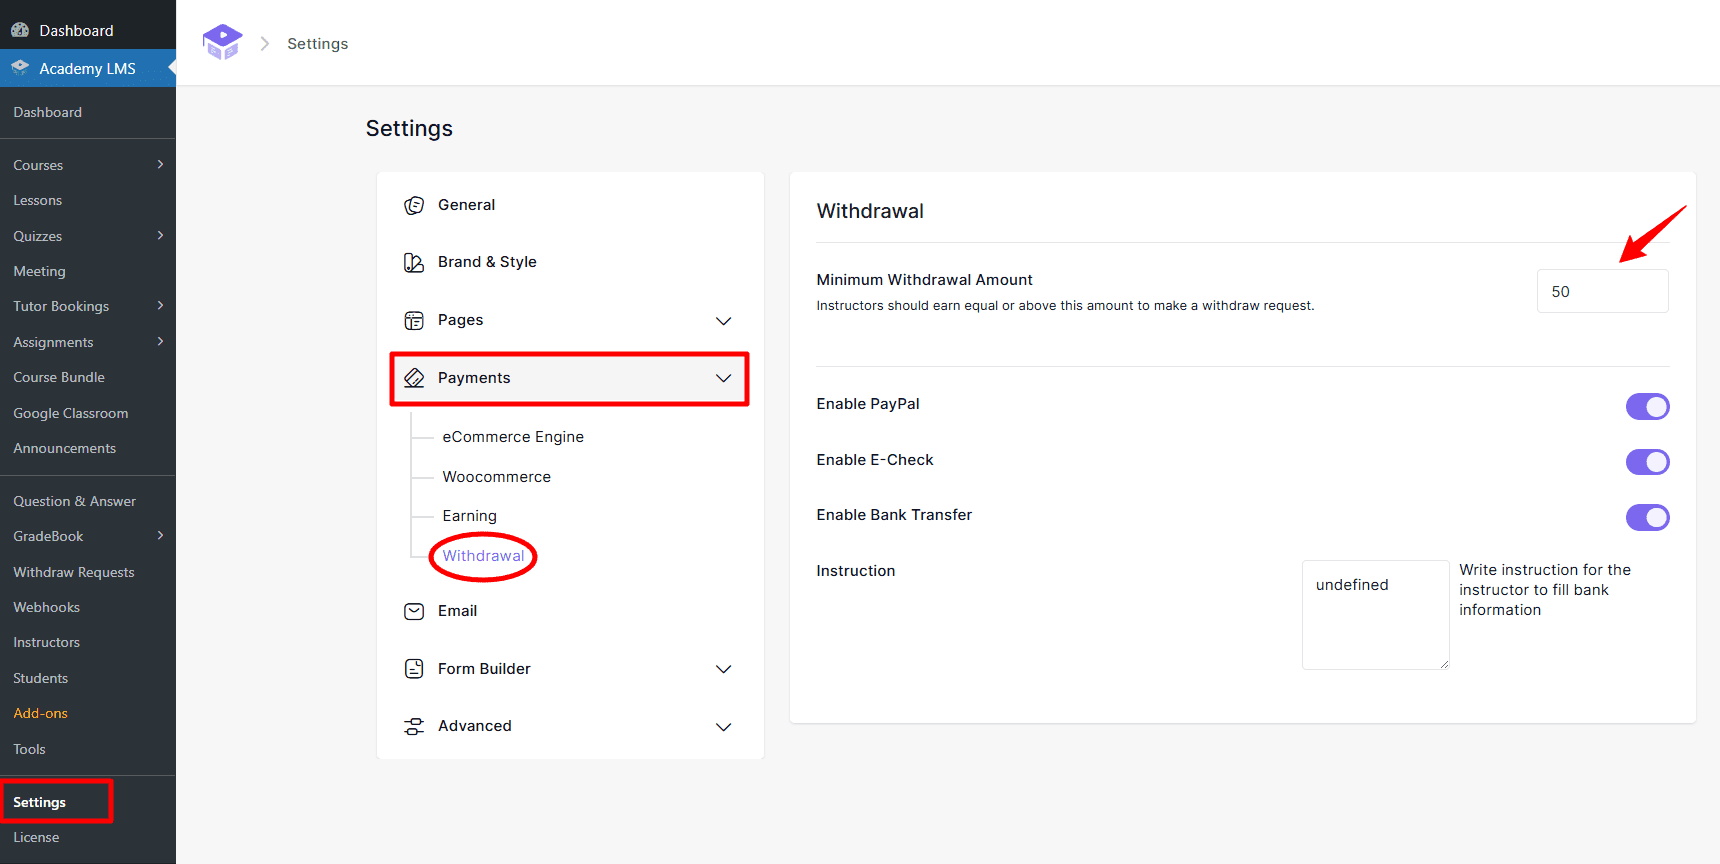Click the General settings icon
Image resolution: width=1720 pixels, height=864 pixels.
click(414, 205)
